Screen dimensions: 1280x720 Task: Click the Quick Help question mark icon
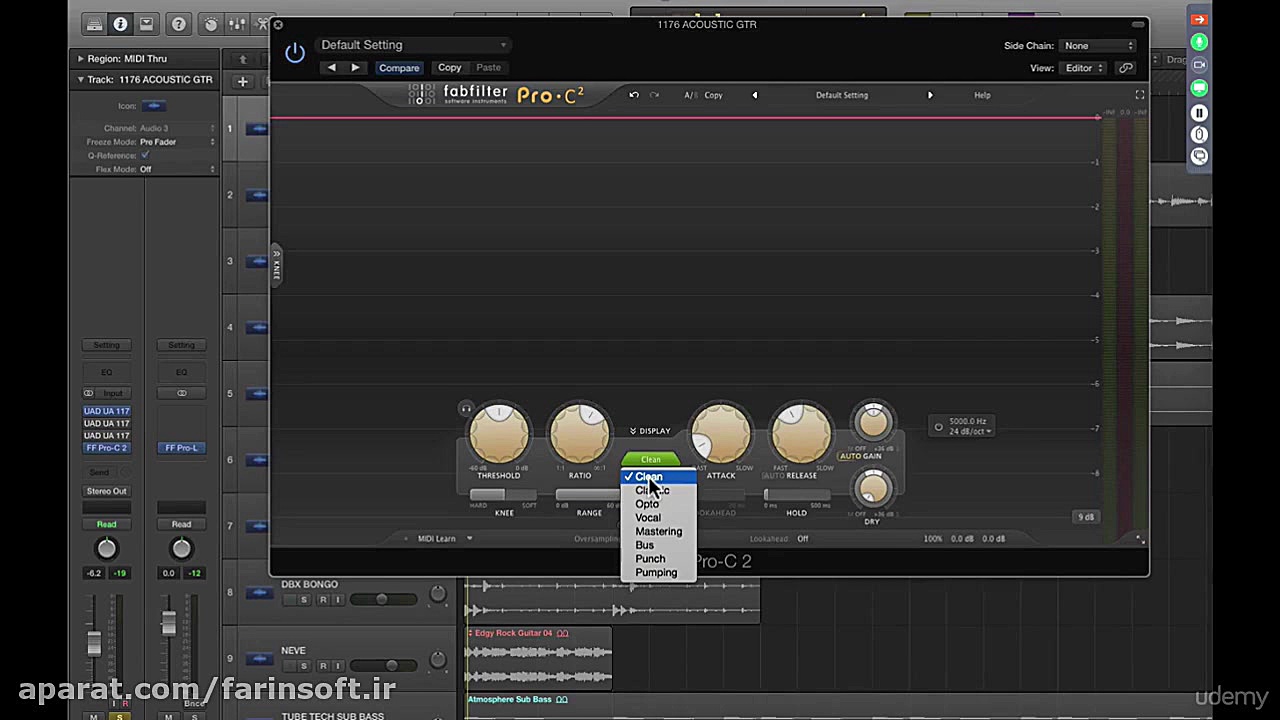pos(178,24)
